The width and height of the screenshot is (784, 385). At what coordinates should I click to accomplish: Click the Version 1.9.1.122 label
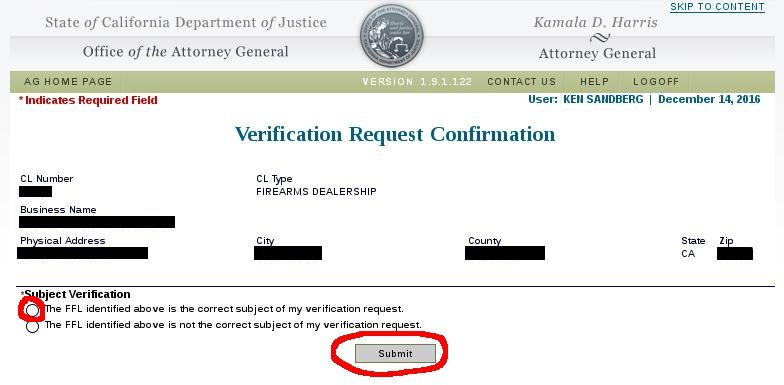[417, 82]
